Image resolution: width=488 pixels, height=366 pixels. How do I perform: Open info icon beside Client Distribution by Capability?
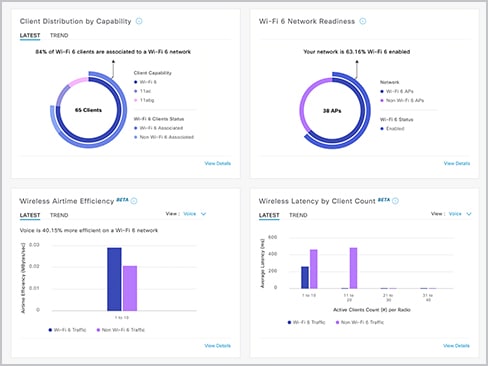pos(139,21)
